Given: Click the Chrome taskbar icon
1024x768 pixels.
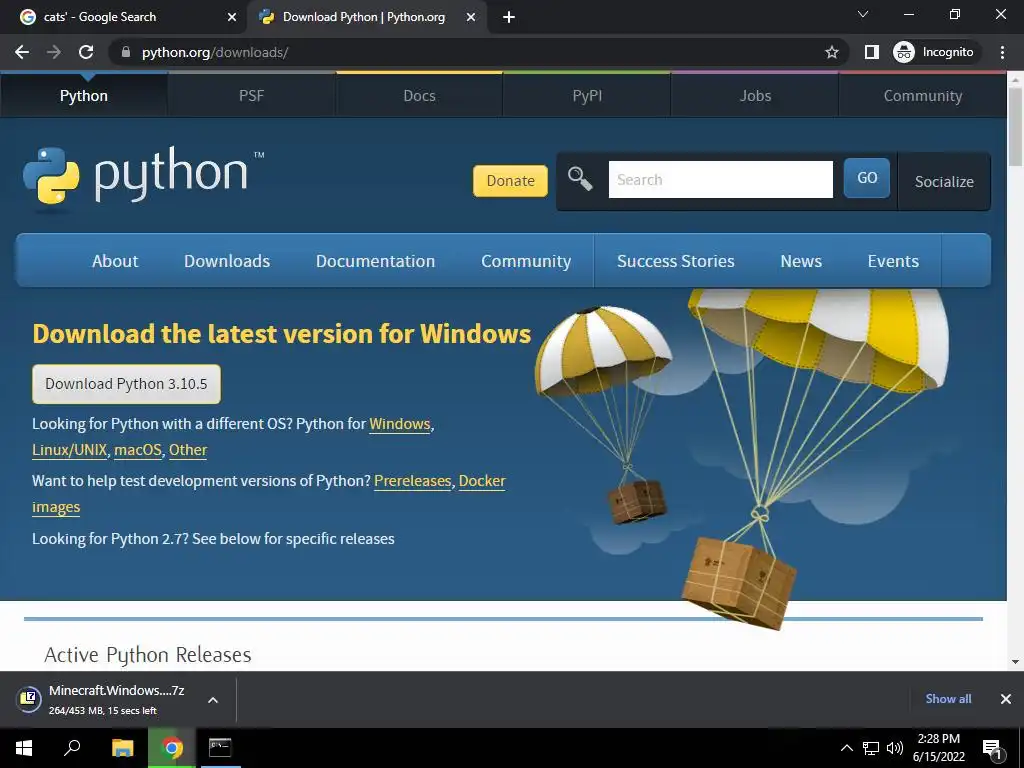Looking at the screenshot, I should [x=172, y=748].
